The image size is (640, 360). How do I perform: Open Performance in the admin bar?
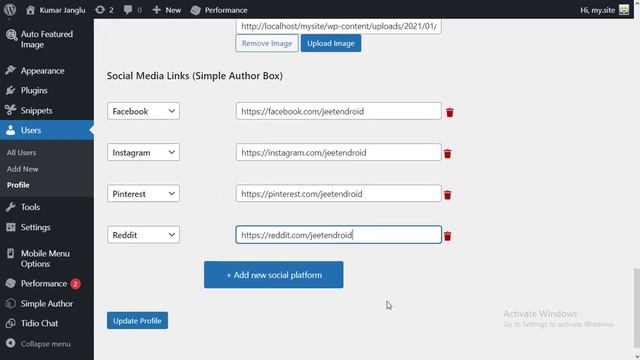[x=219, y=10]
